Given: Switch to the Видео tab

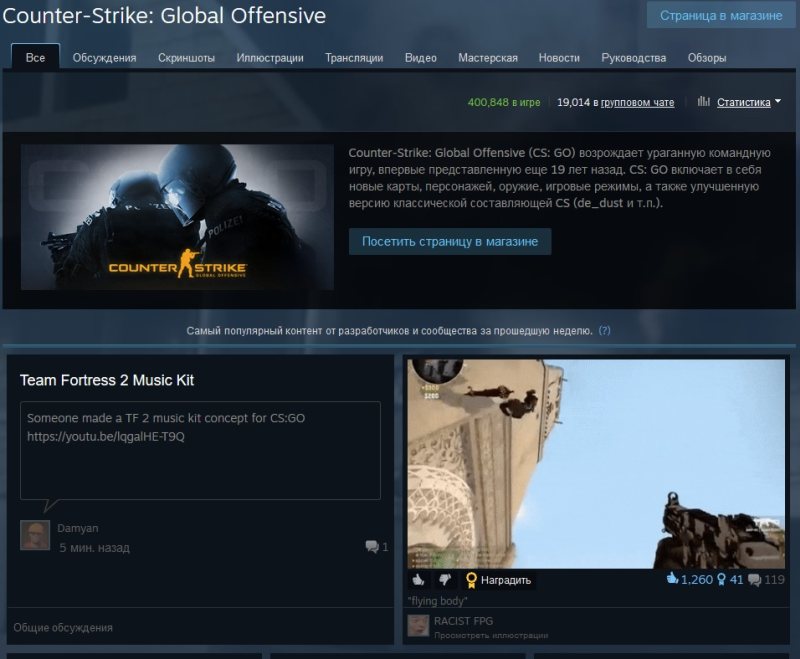Looking at the screenshot, I should coord(420,58).
